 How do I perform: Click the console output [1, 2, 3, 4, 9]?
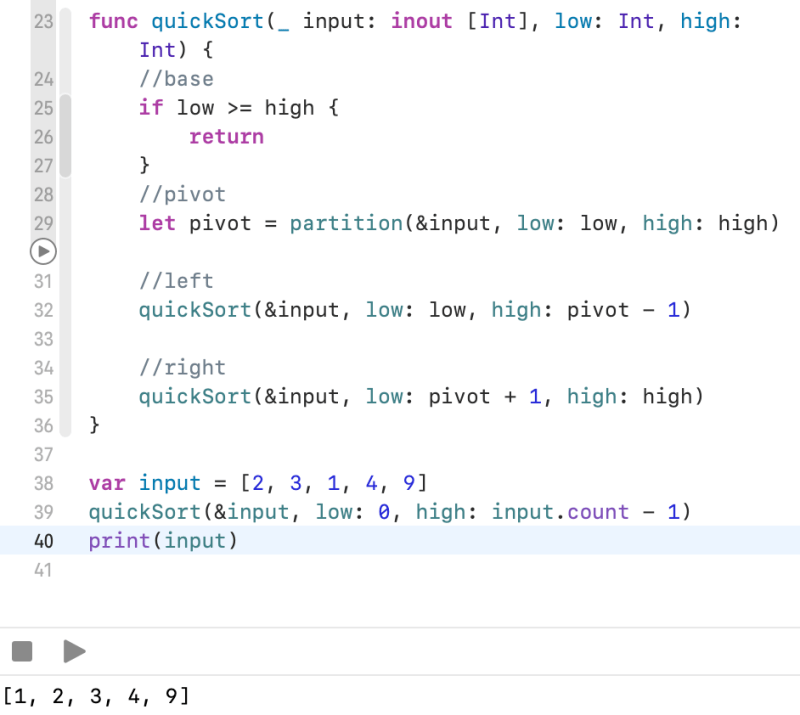click(95, 695)
